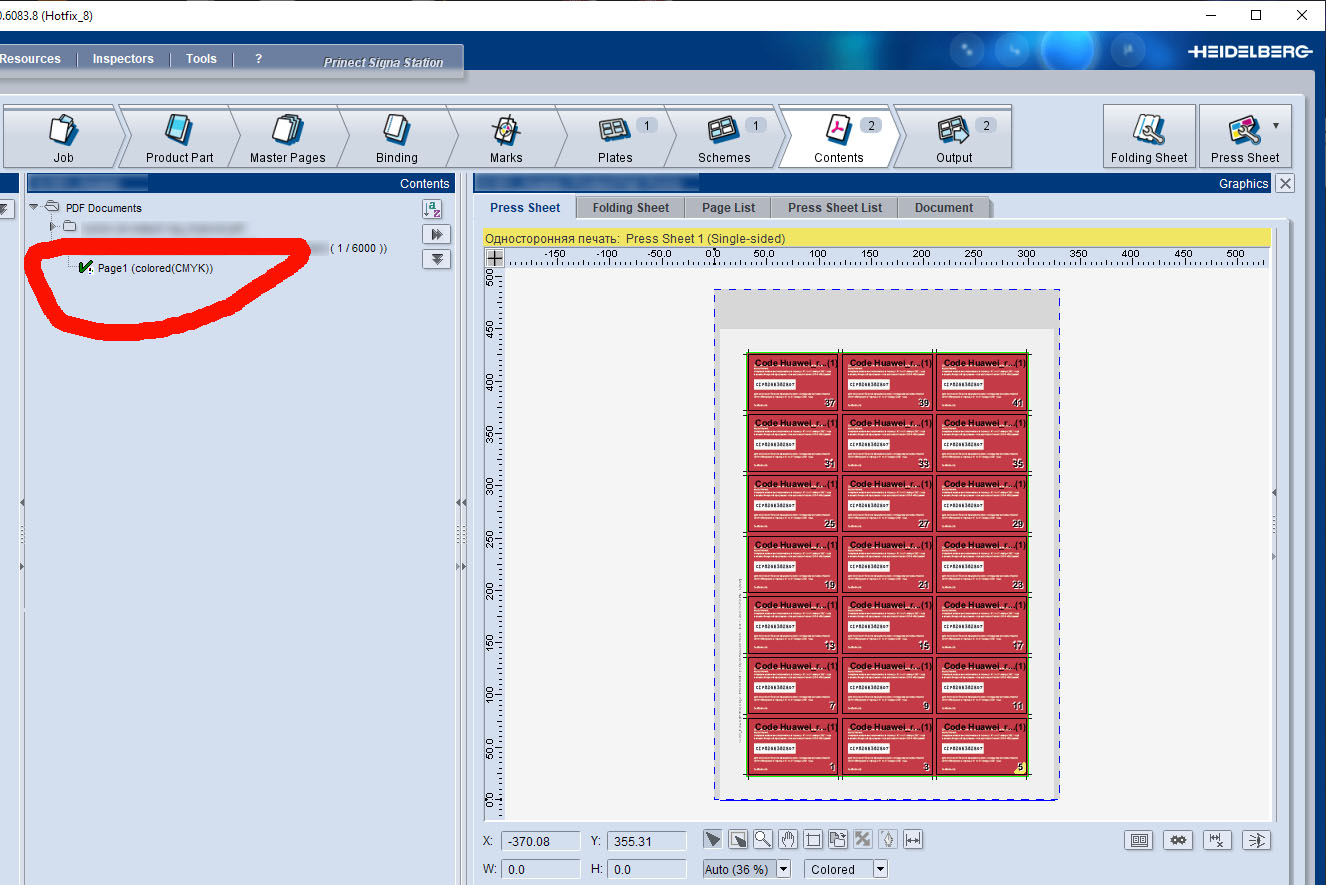
Task: Select page thumbnail numbered 21 on sheet
Action: tap(887, 564)
